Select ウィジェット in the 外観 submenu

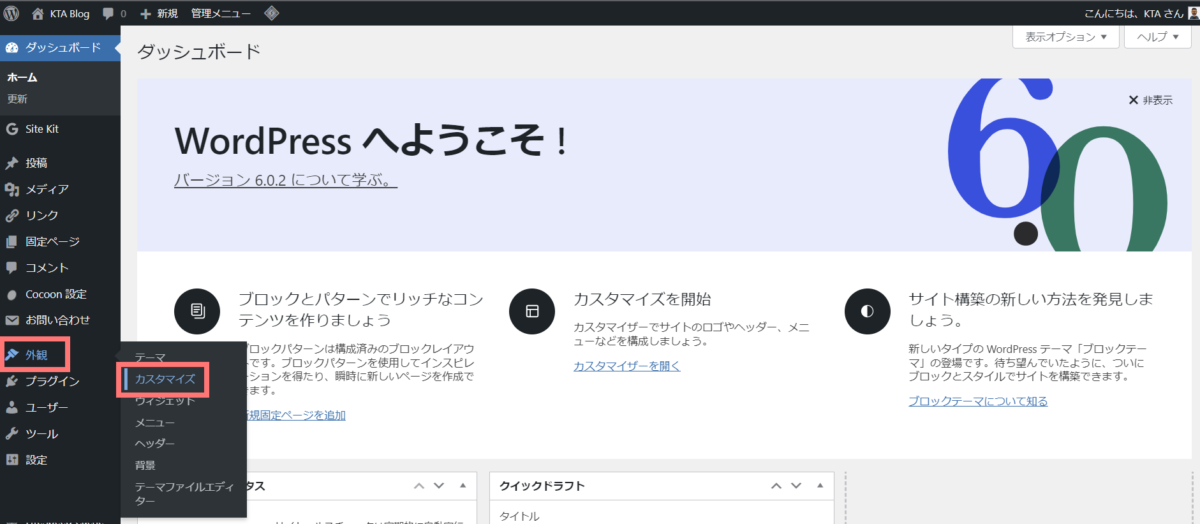[x=165, y=400]
